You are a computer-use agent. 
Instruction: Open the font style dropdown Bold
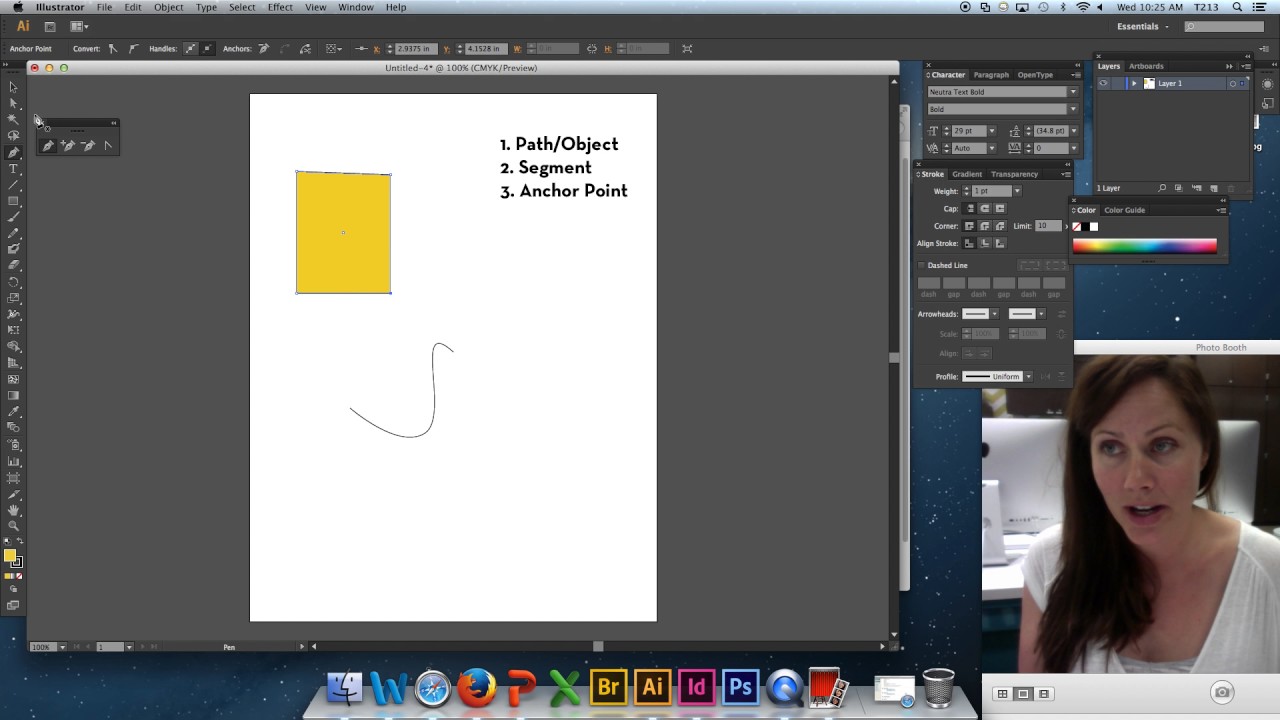(1072, 109)
